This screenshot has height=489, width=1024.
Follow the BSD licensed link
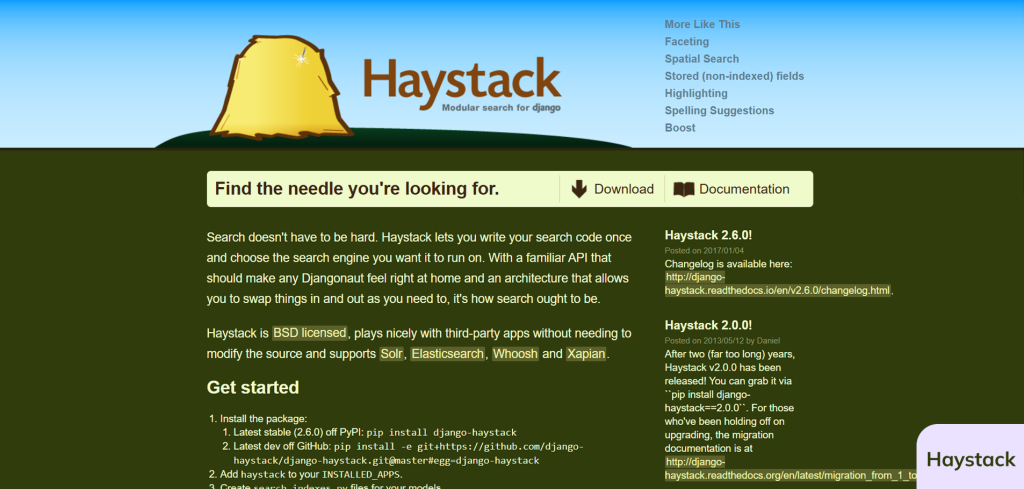coord(310,333)
